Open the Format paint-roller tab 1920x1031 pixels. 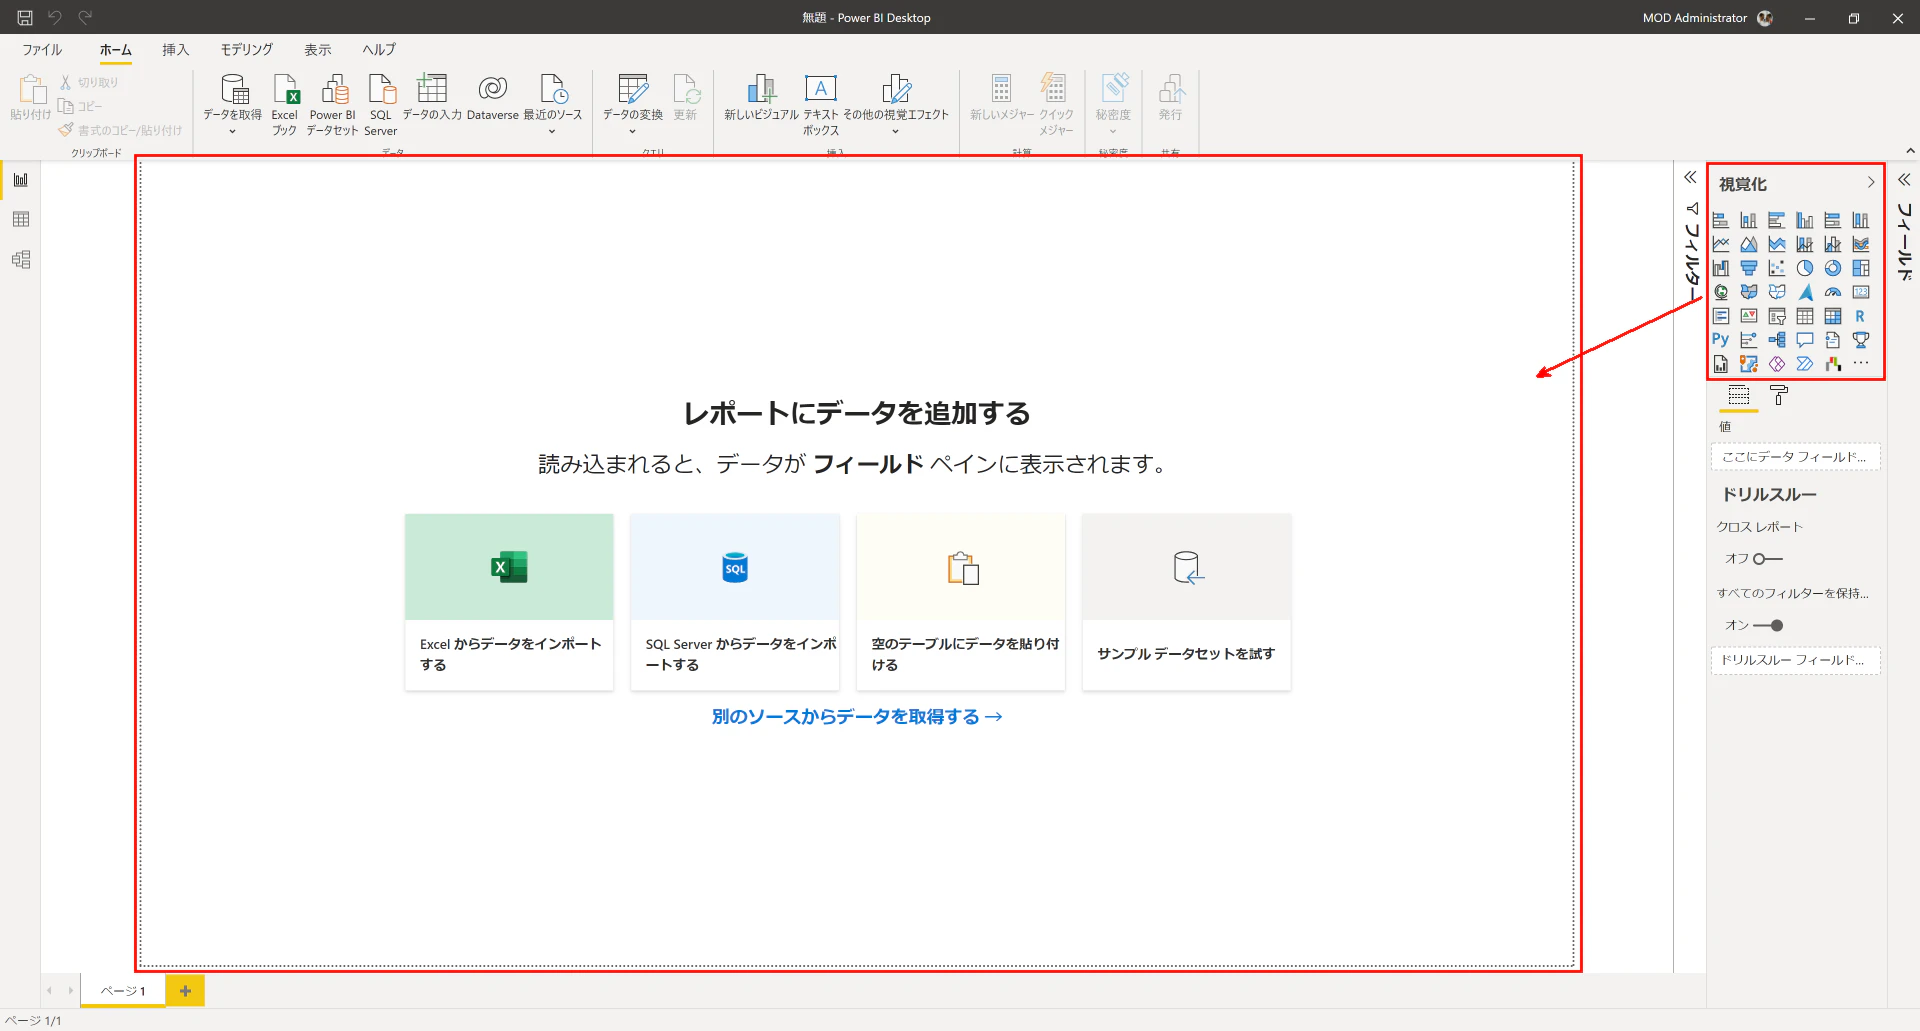coord(1779,395)
